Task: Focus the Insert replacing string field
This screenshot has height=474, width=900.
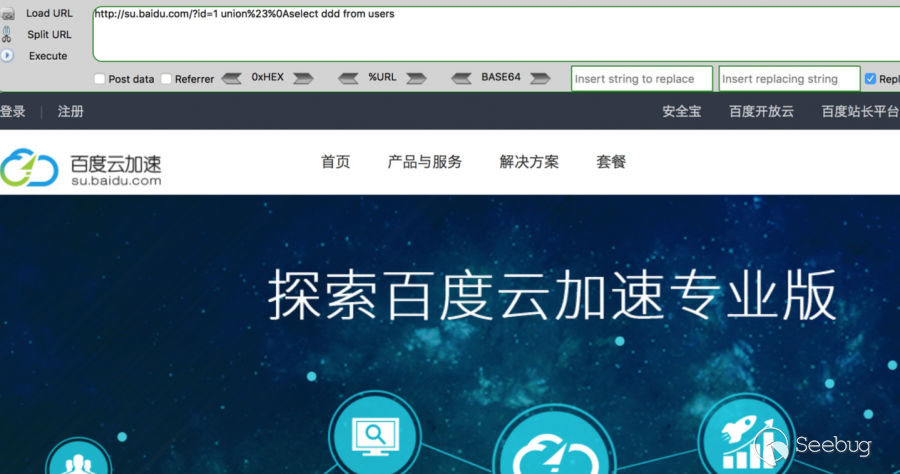Action: tap(789, 79)
